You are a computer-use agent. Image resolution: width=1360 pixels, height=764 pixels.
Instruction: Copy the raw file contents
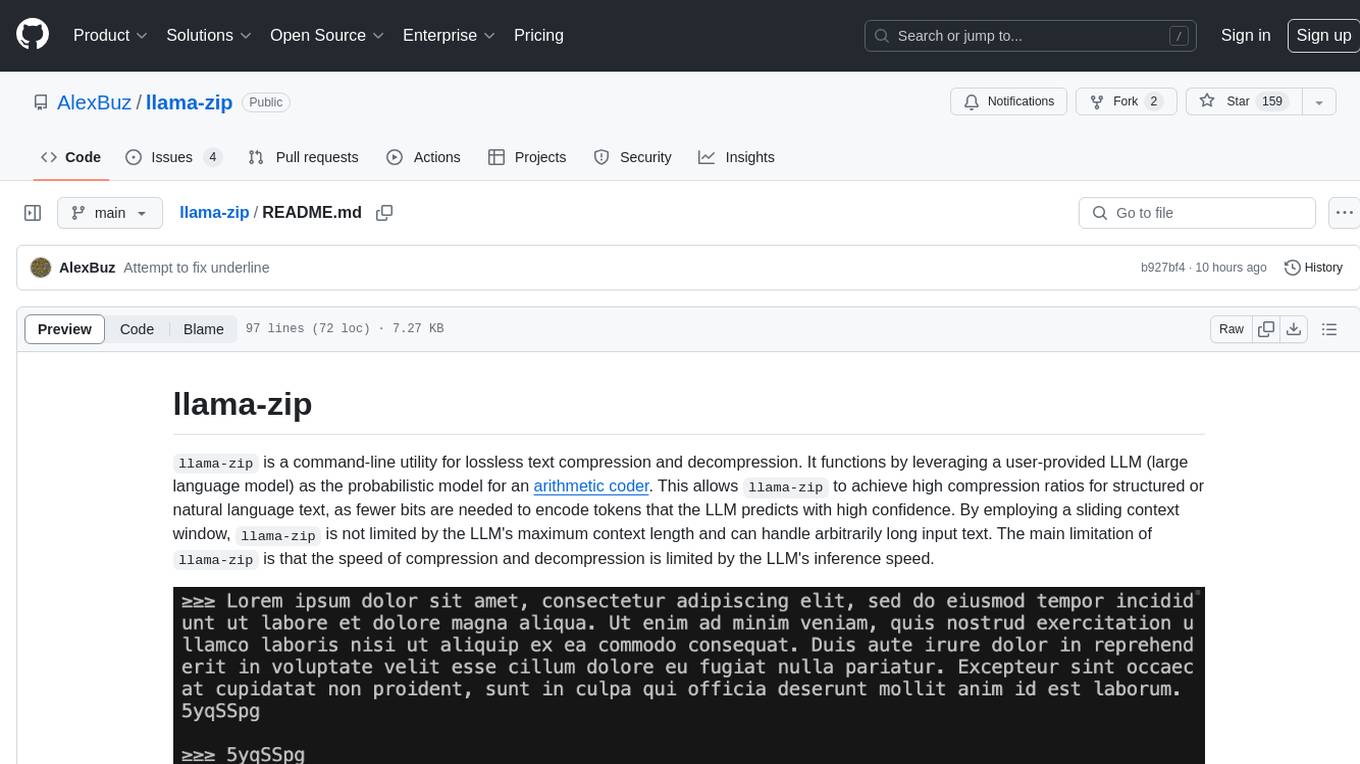pos(1267,329)
